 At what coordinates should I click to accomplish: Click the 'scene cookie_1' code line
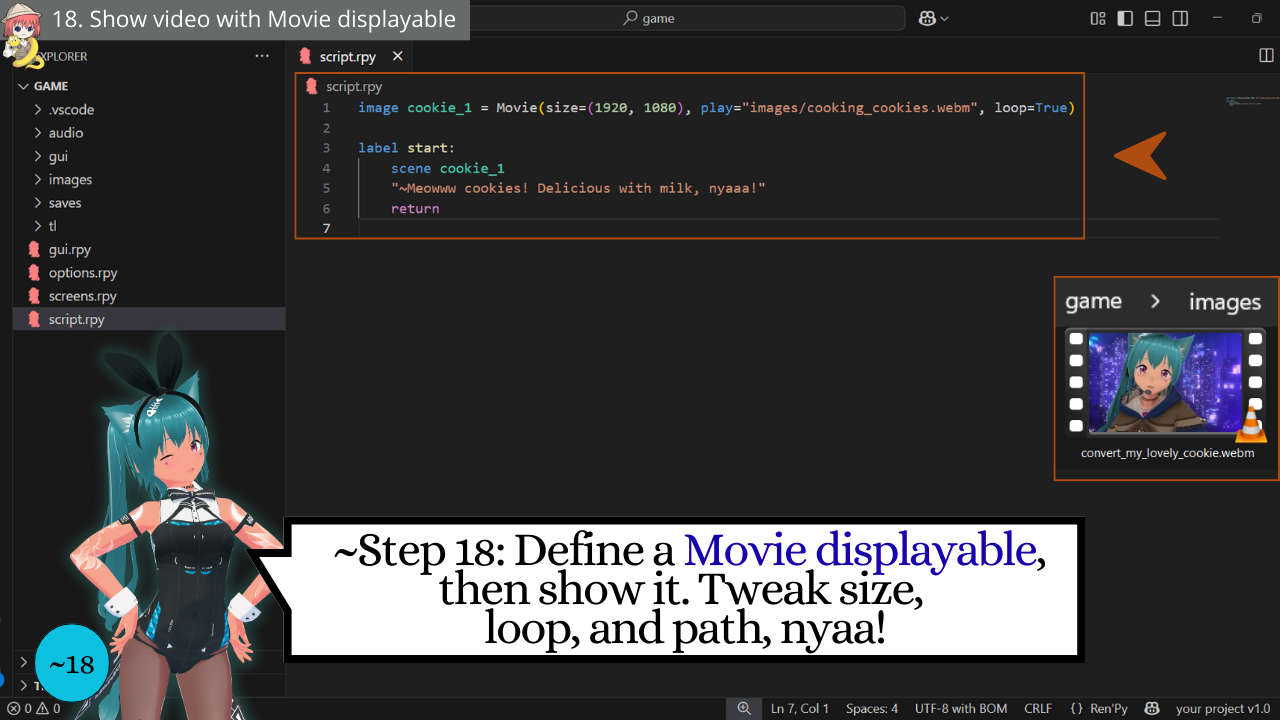[x=447, y=168]
